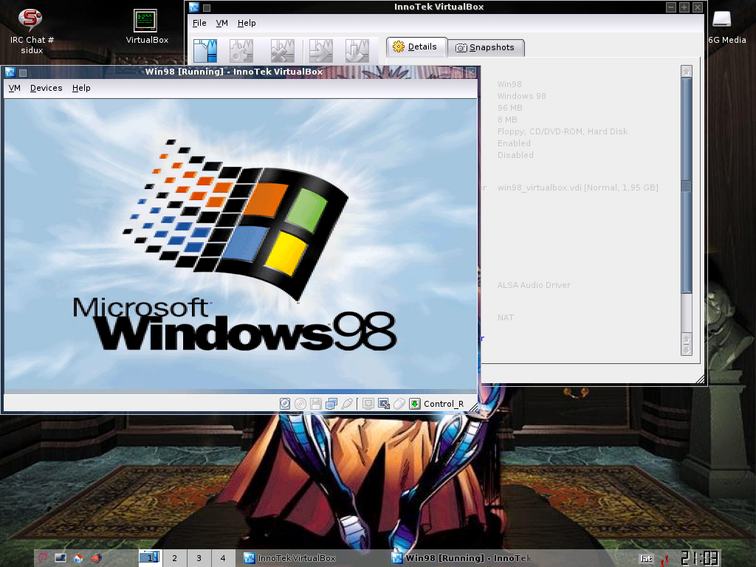Click the Windows 98 guest screen
The width and height of the screenshot is (756, 567).
point(240,244)
